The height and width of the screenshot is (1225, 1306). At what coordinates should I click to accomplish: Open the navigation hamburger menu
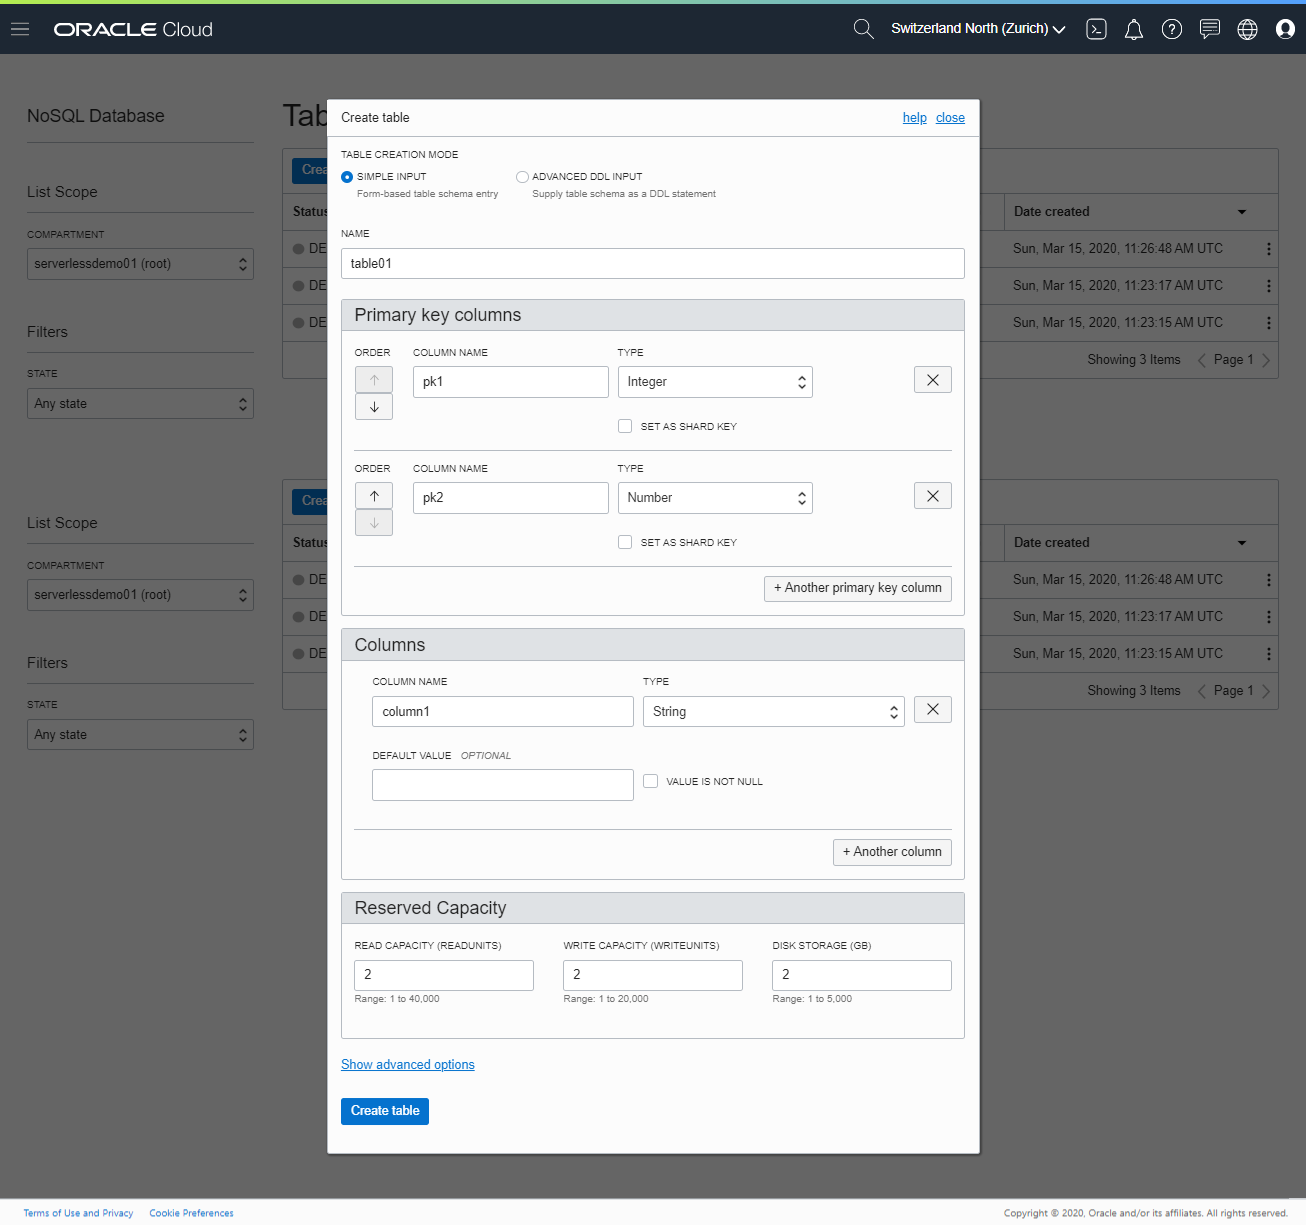point(20,28)
